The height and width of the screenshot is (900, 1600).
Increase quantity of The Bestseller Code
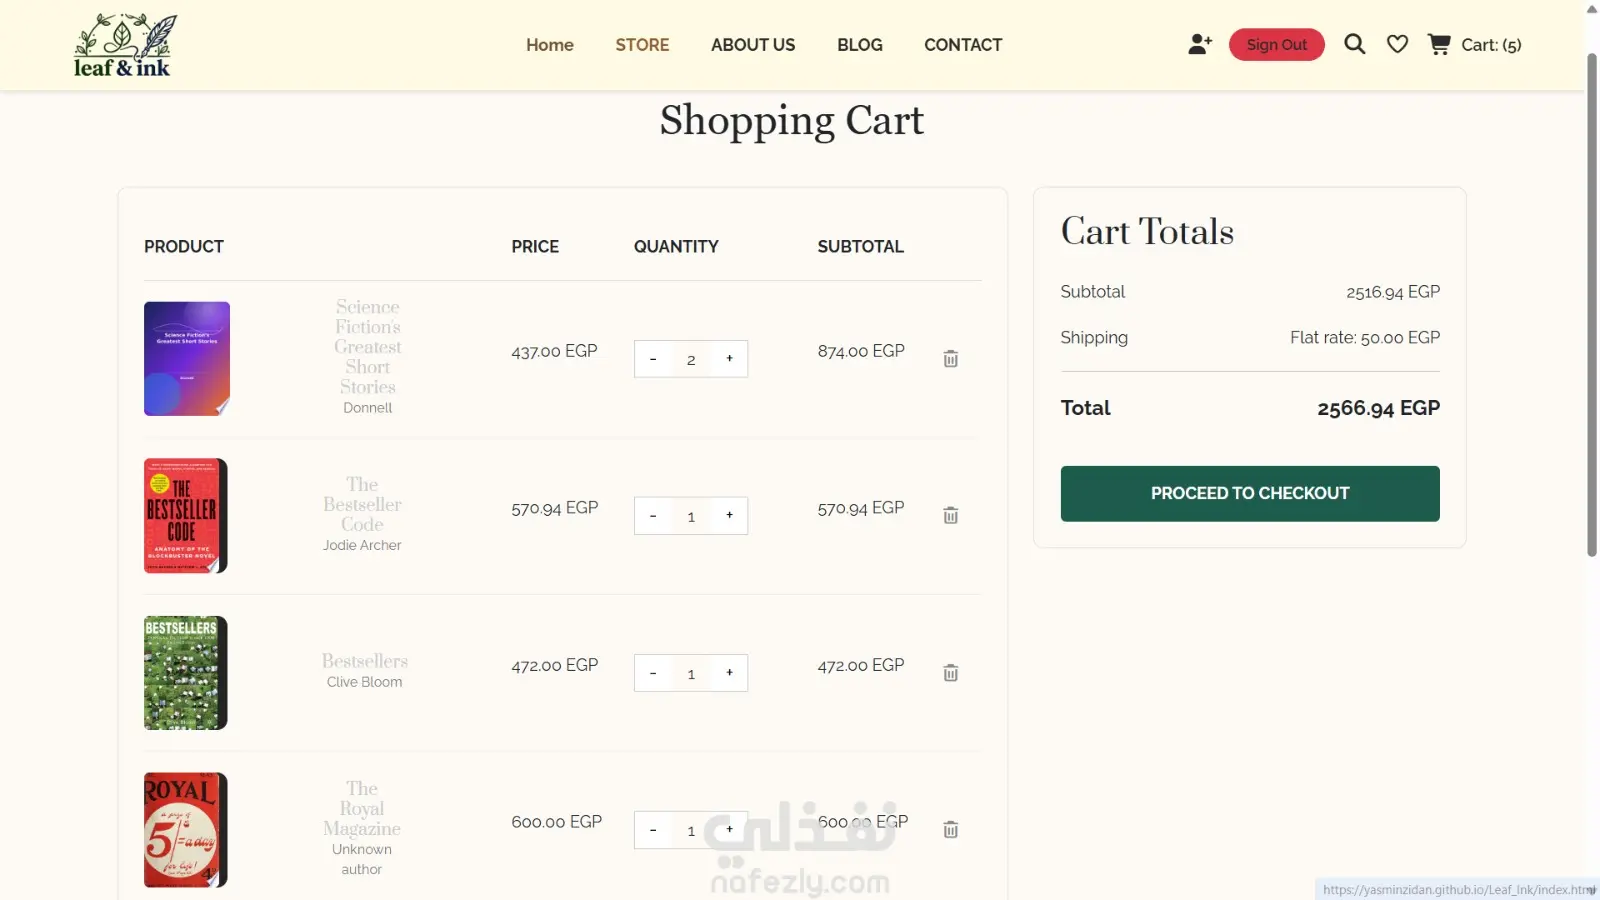click(x=729, y=516)
